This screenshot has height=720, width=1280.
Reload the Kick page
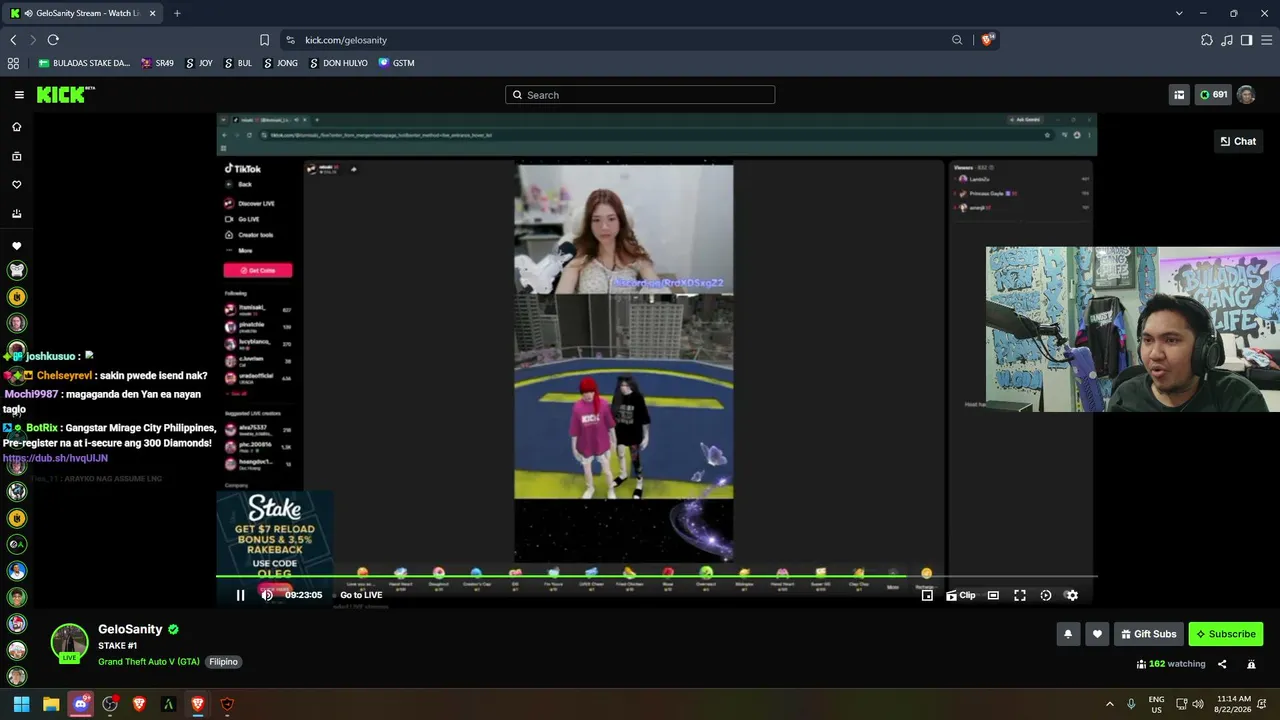(x=53, y=40)
